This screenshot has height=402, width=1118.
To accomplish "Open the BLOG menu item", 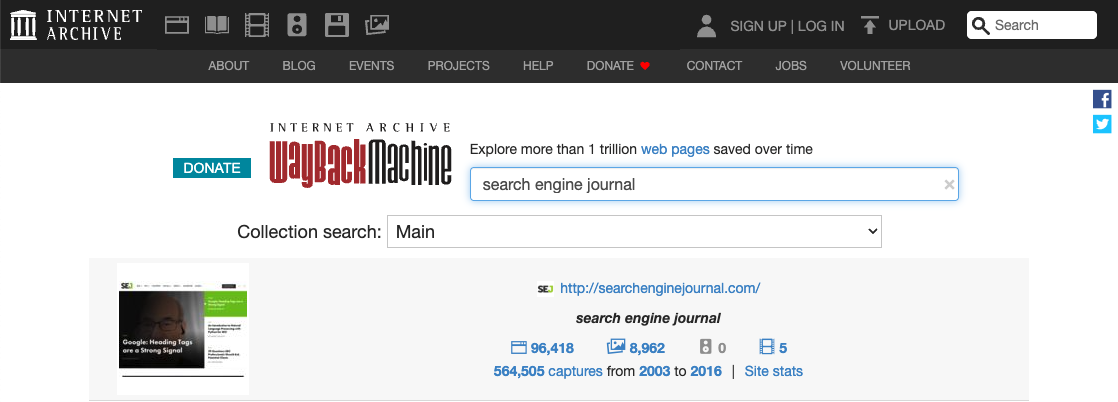I will coord(299,66).
